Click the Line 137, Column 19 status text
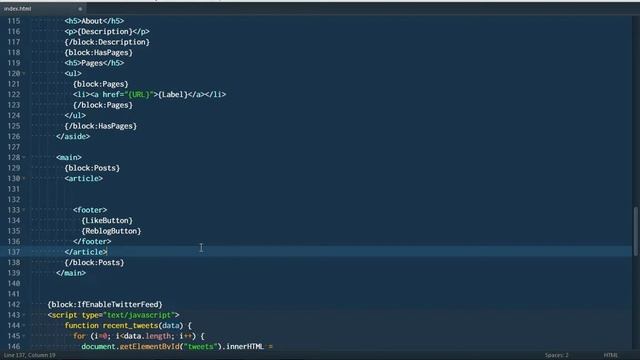The width and height of the screenshot is (640, 360). [30, 355]
